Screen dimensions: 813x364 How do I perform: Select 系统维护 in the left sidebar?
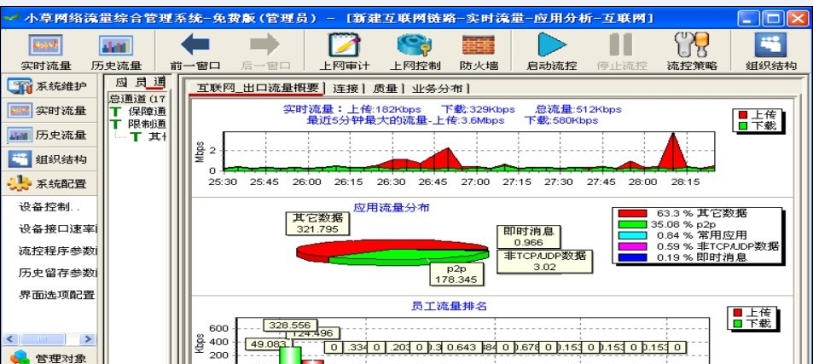pos(49,86)
